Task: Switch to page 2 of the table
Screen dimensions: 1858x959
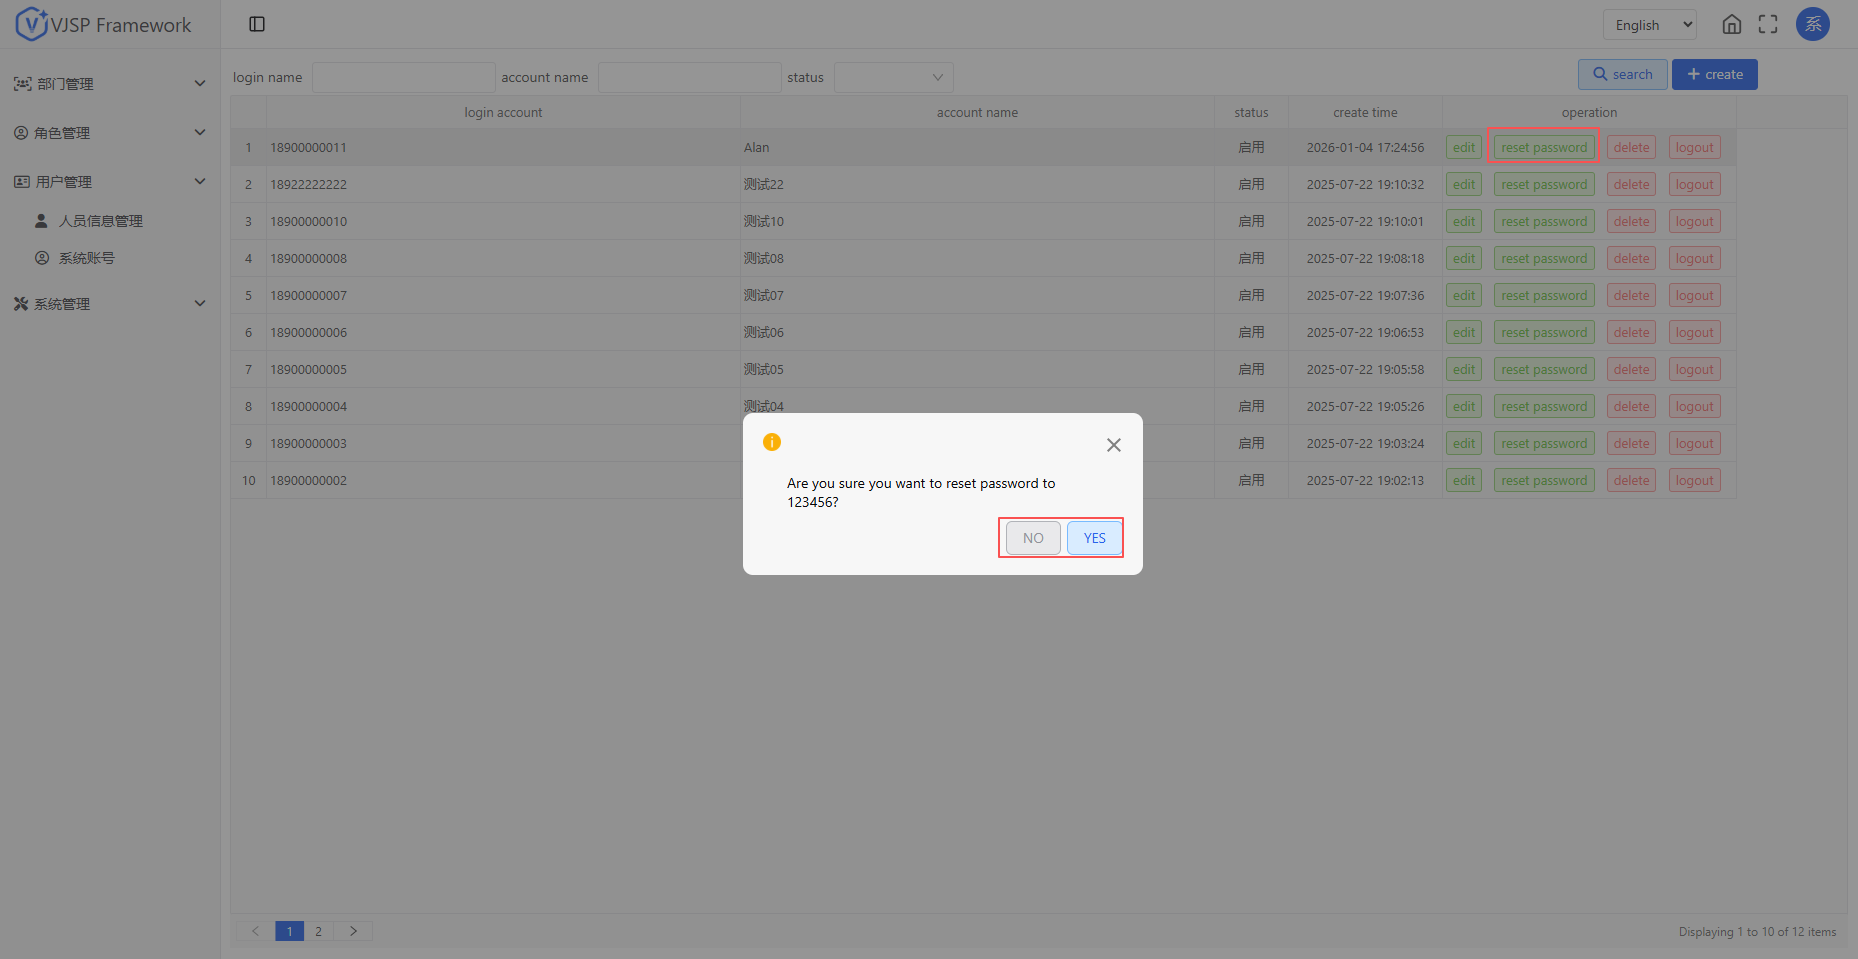Action: pyautogui.click(x=319, y=931)
